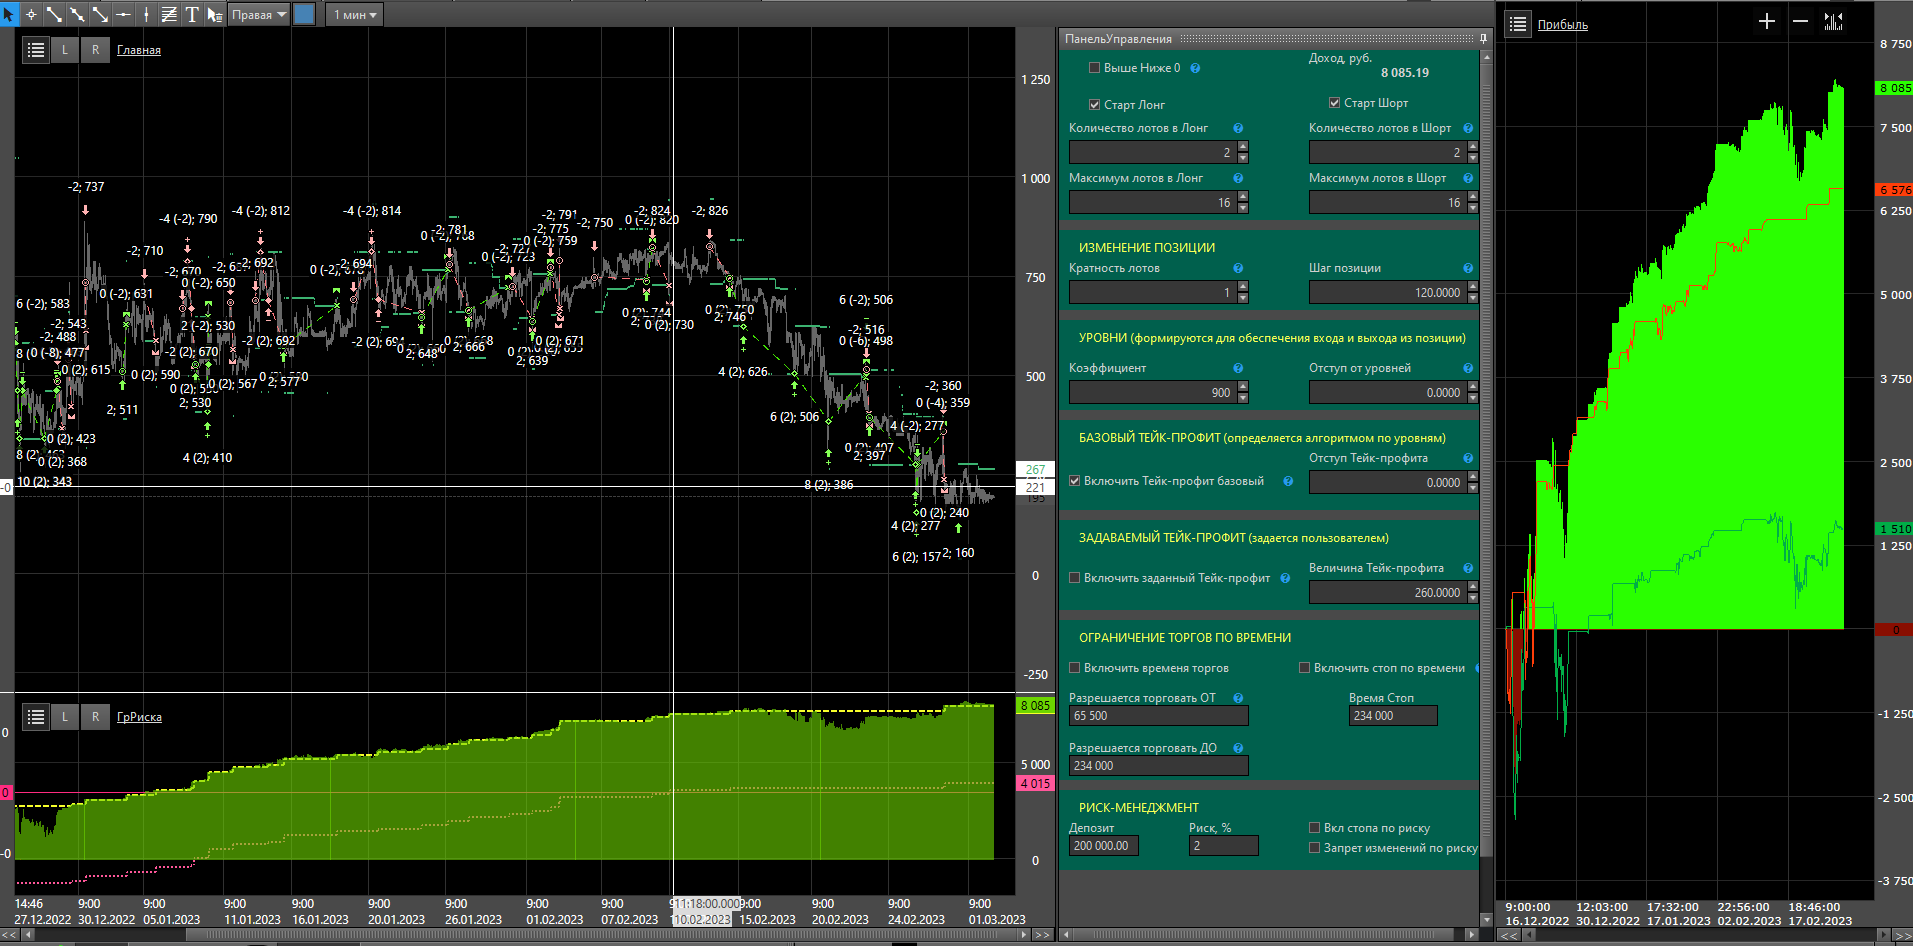1913x946 pixels.
Task: Open help for Количество лотов в Шорт
Action: pos(1468,128)
